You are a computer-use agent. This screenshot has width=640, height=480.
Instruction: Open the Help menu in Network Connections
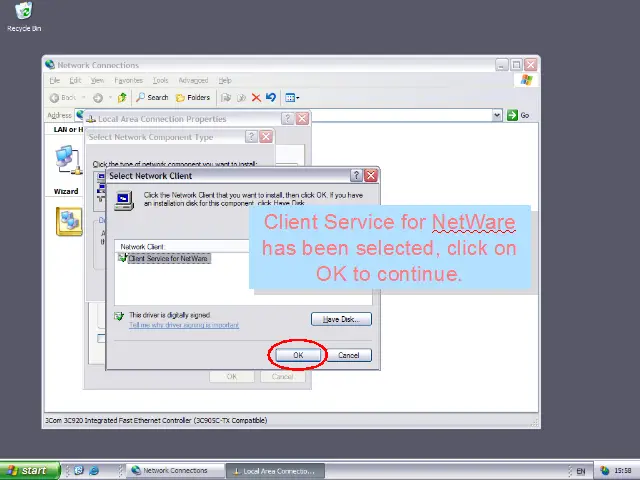tap(225, 80)
